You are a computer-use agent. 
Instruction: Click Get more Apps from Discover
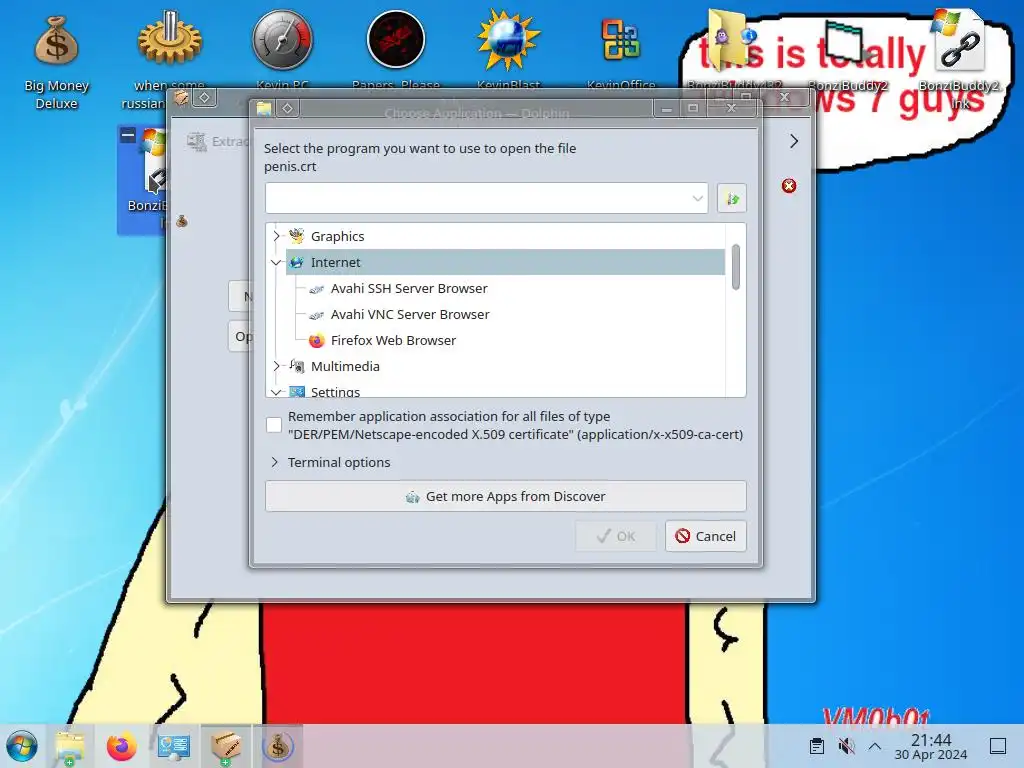point(505,496)
